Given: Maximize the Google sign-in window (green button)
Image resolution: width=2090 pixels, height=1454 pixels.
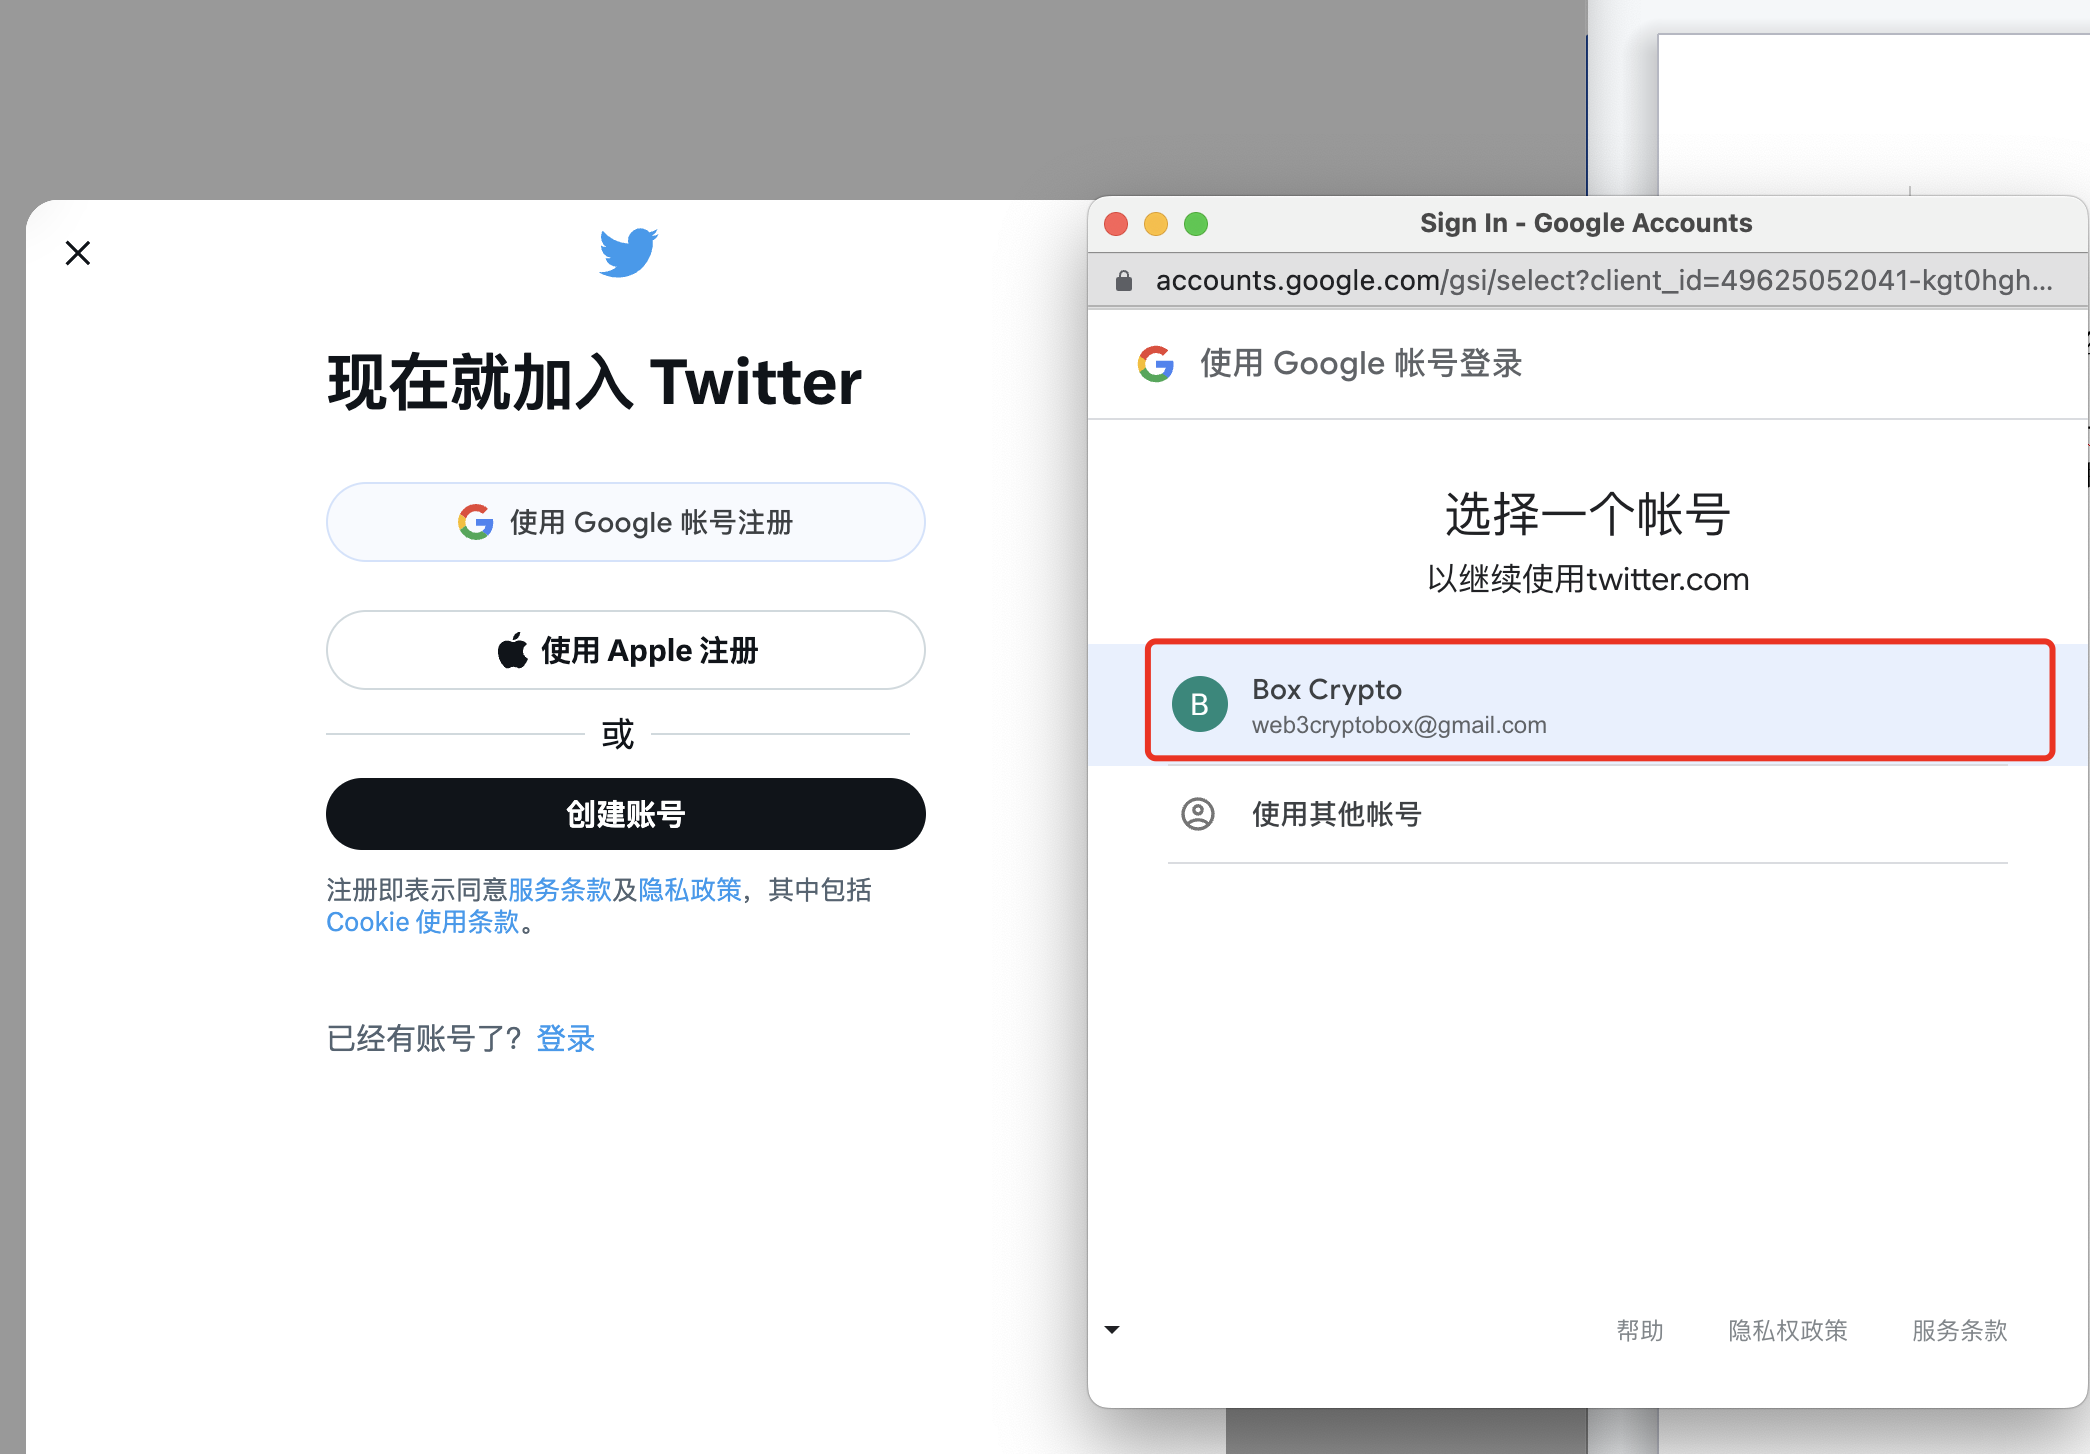Looking at the screenshot, I should click(x=1196, y=224).
